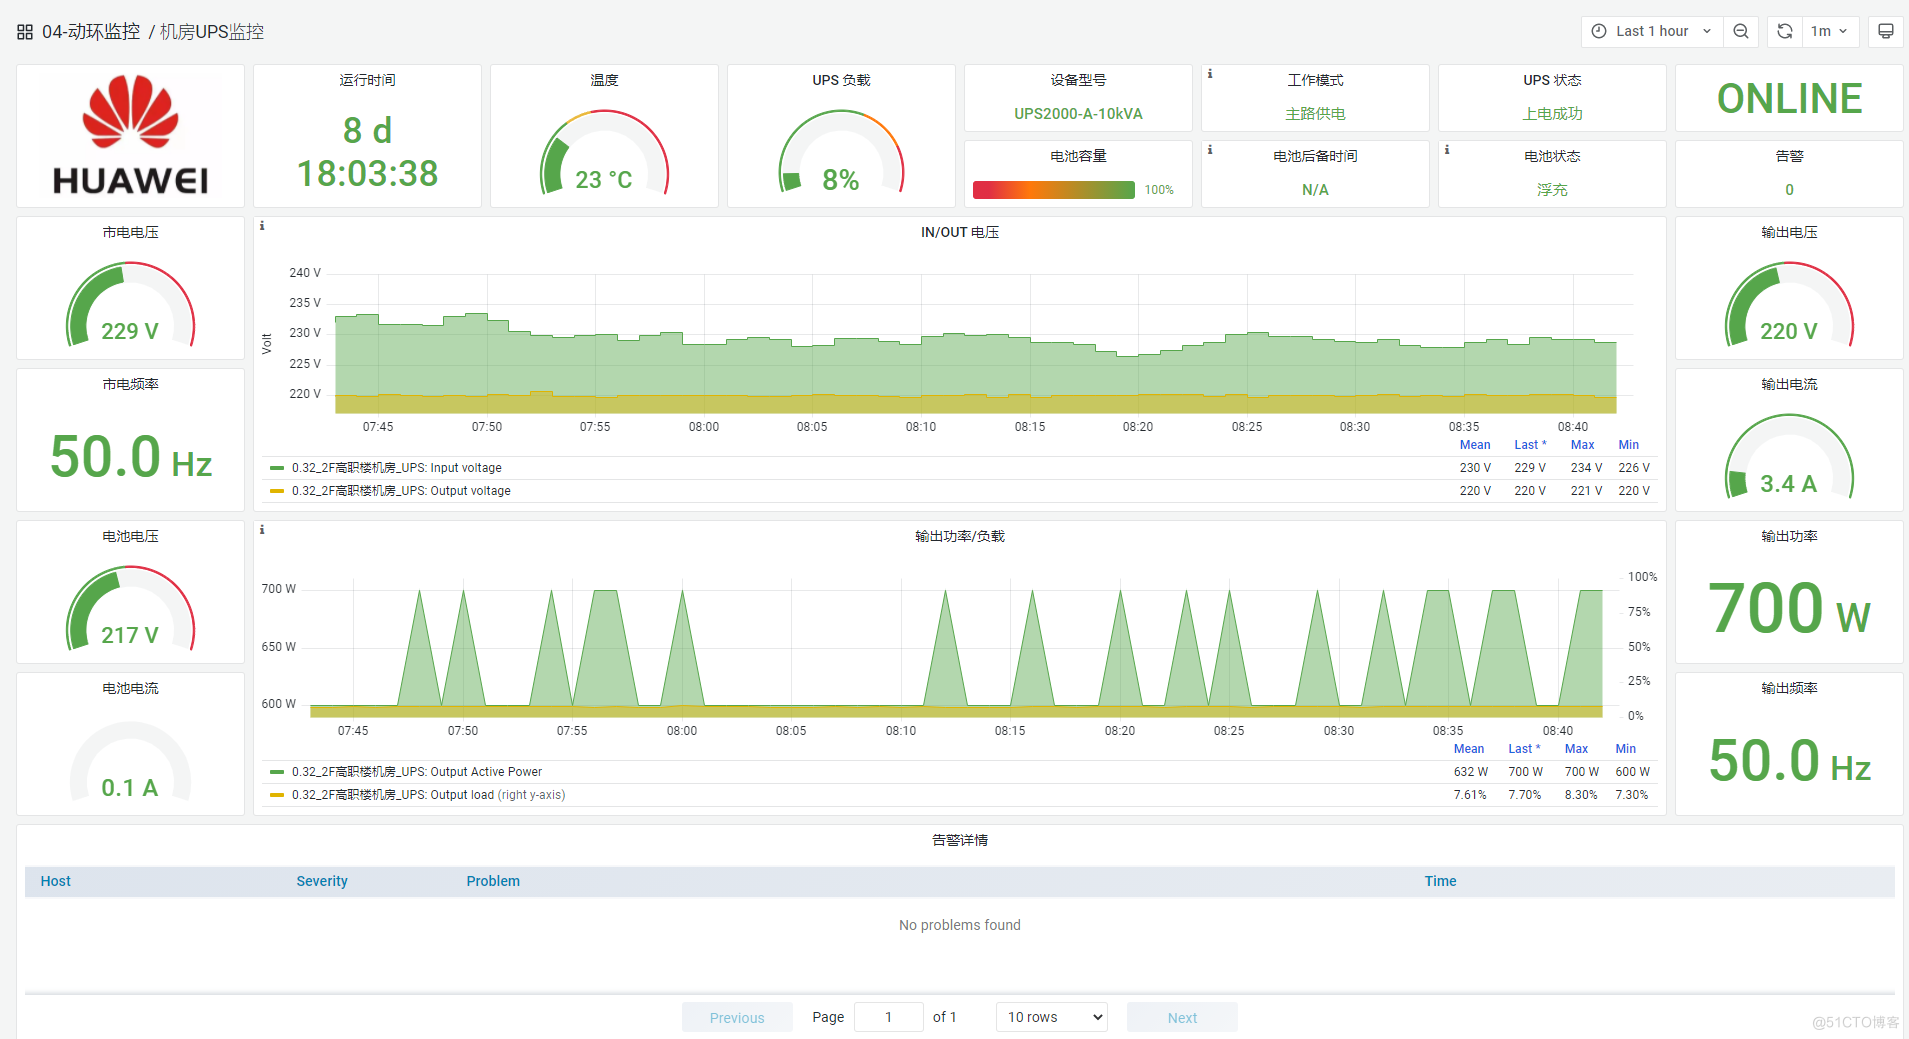1909x1039 pixels.
Task: Toggle Output load legend series
Action: (x=428, y=795)
